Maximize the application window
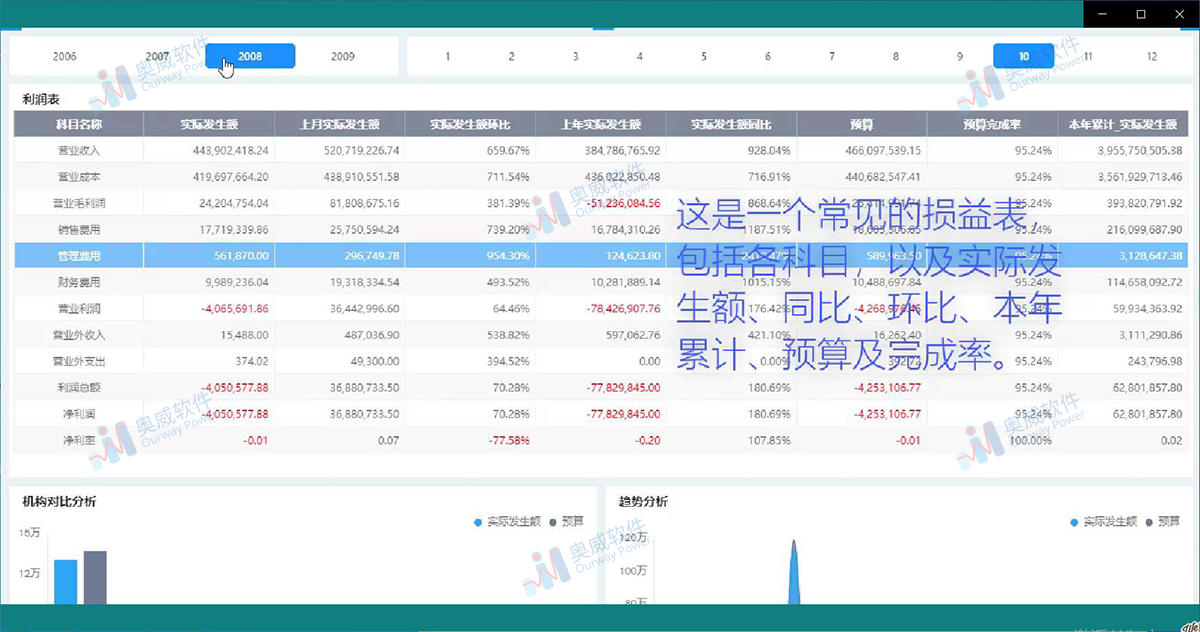This screenshot has height=632, width=1200. coord(1141,14)
